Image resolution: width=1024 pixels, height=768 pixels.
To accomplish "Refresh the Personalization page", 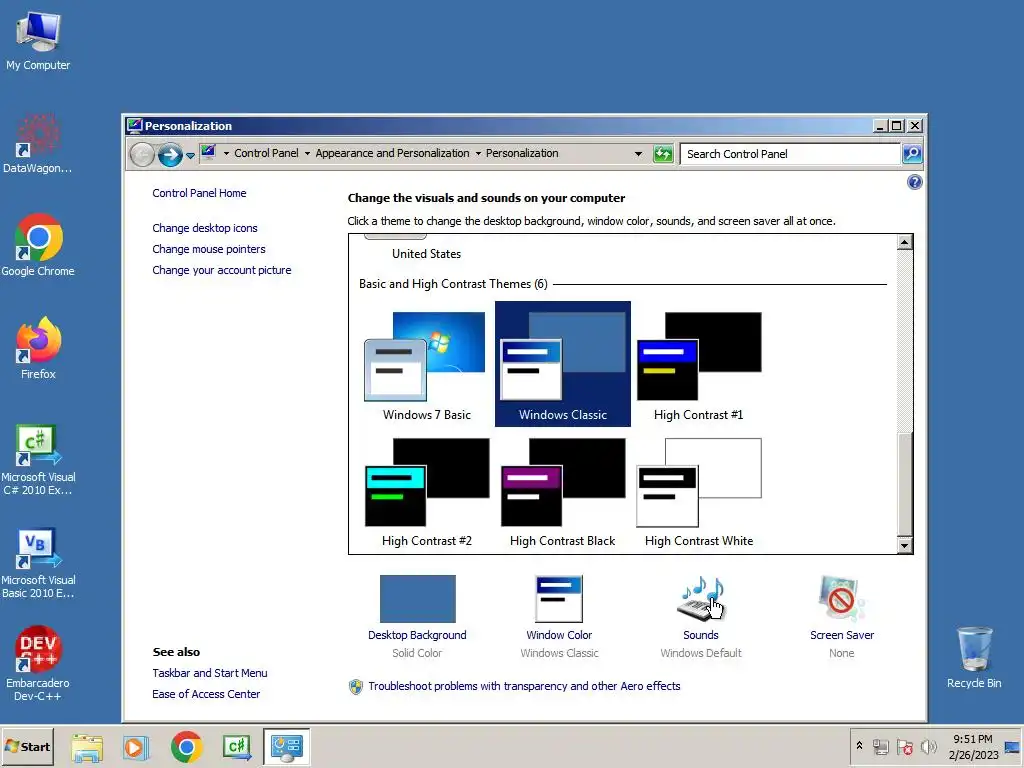I will pyautogui.click(x=663, y=154).
